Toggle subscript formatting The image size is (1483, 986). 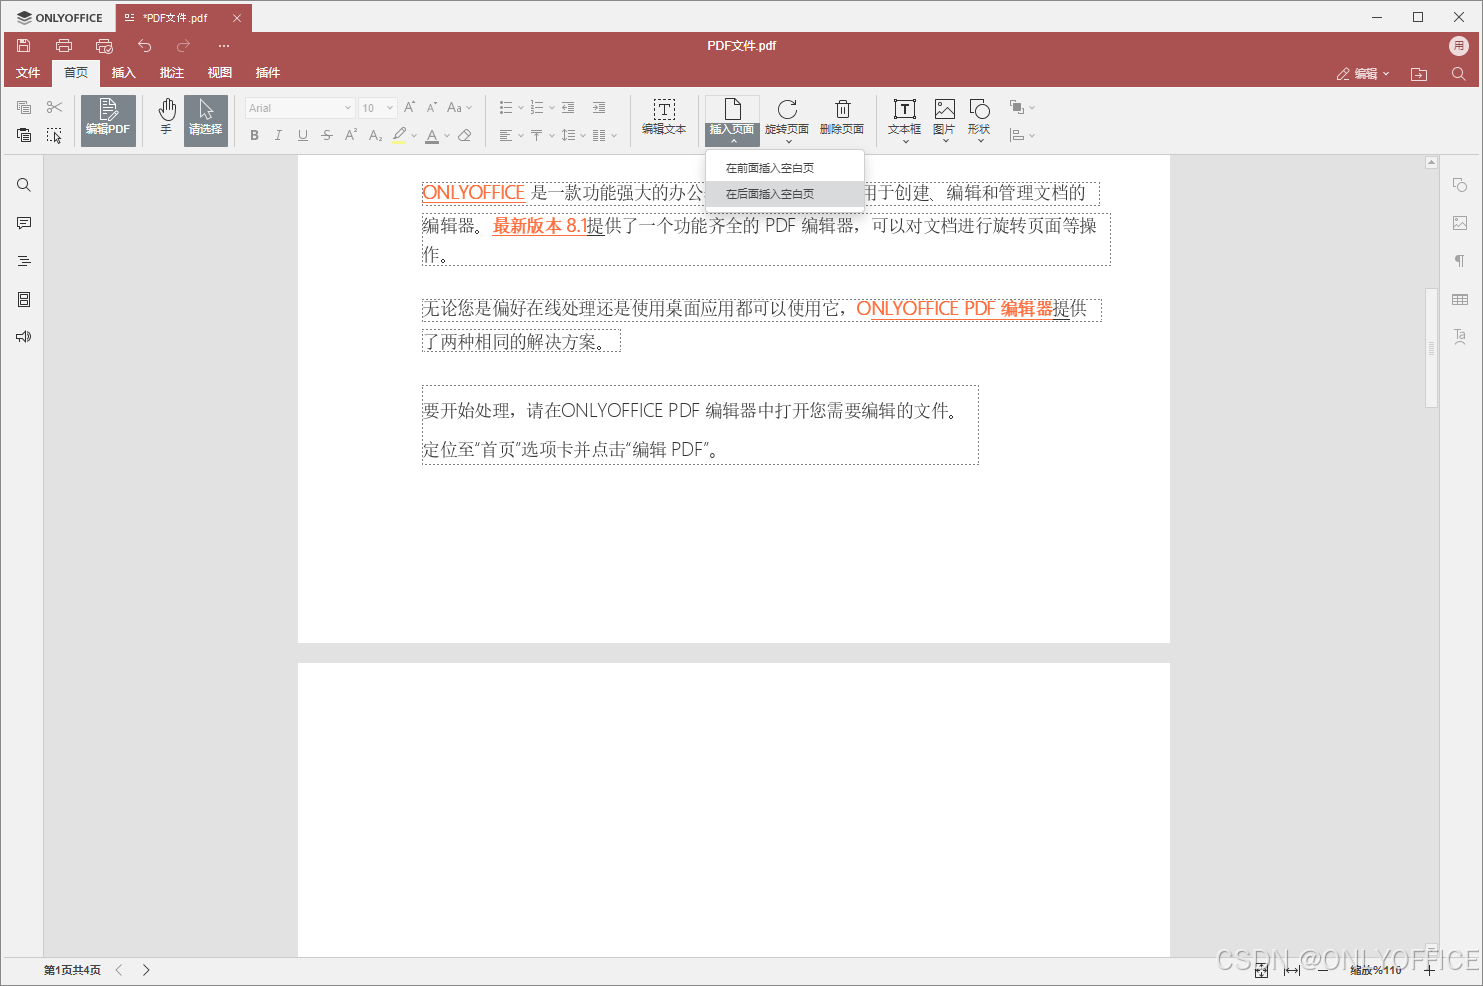375,136
